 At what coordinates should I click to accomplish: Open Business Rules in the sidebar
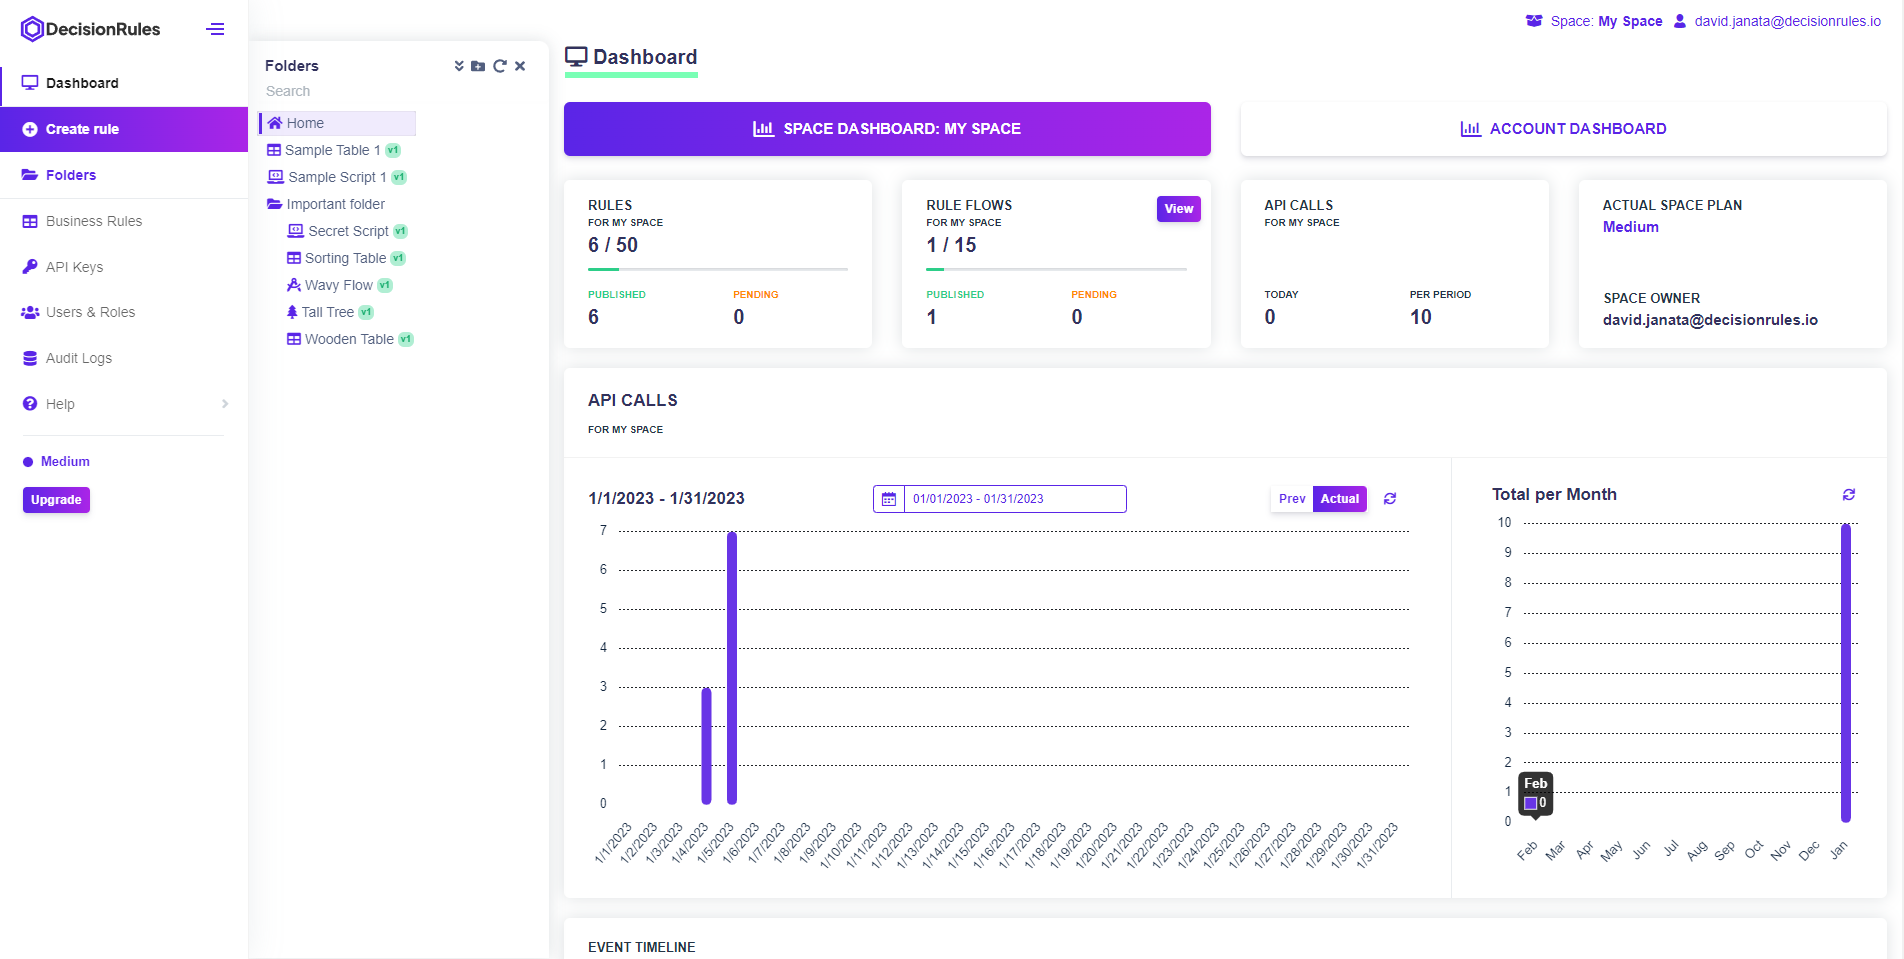point(94,221)
